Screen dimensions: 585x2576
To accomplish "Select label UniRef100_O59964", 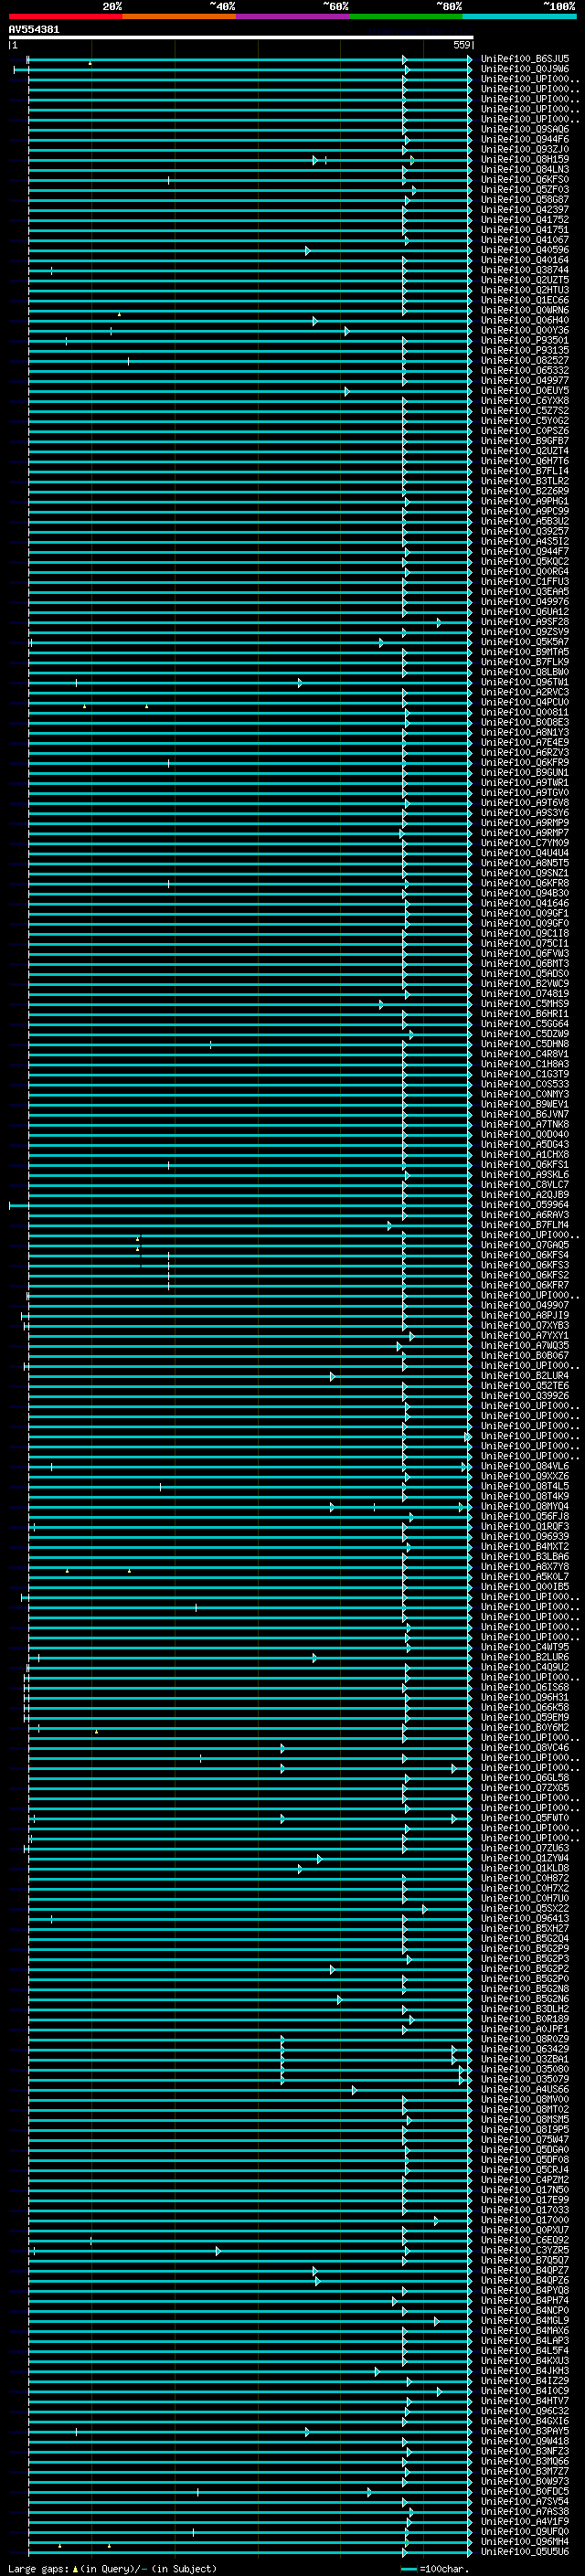I will (525, 1205).
